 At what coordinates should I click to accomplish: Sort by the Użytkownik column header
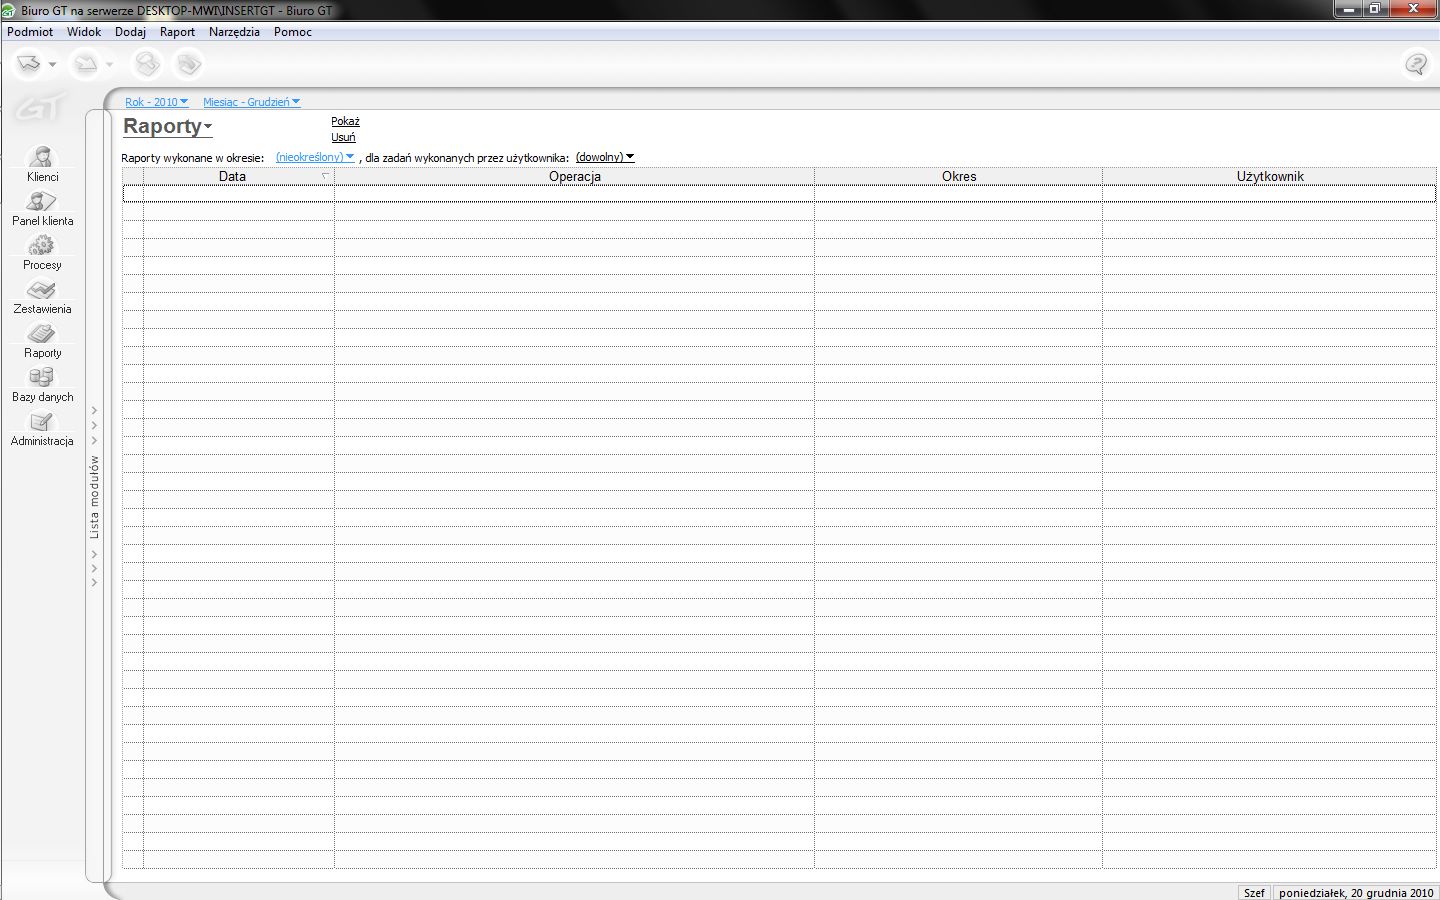(1269, 176)
